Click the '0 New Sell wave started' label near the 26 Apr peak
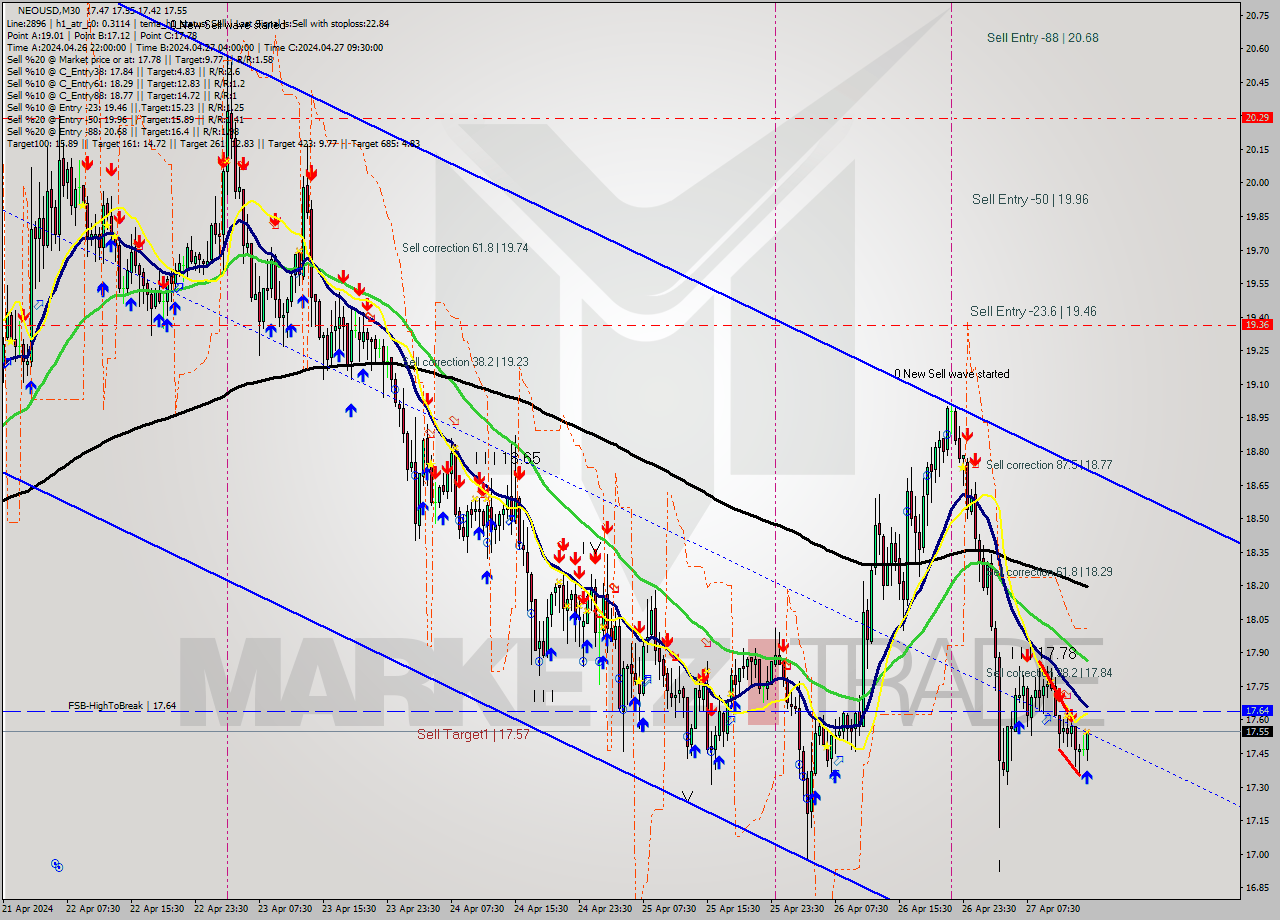This screenshot has height=920, width=1280. [952, 374]
